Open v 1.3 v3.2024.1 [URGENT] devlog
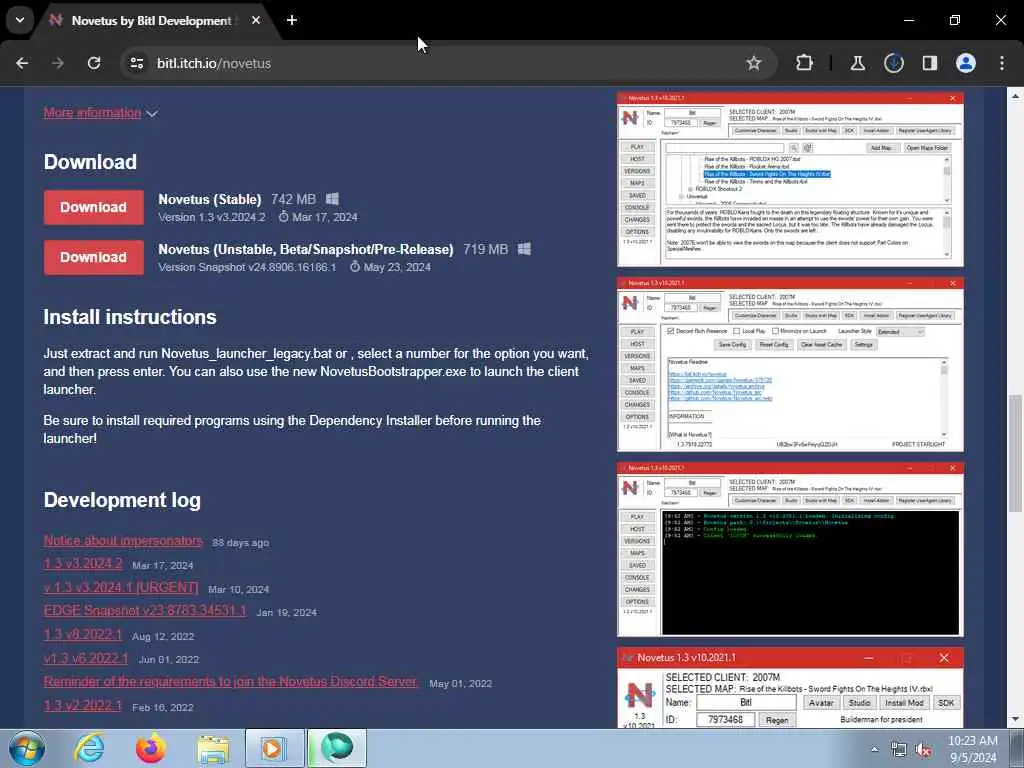This screenshot has width=1024, height=768. [121, 587]
